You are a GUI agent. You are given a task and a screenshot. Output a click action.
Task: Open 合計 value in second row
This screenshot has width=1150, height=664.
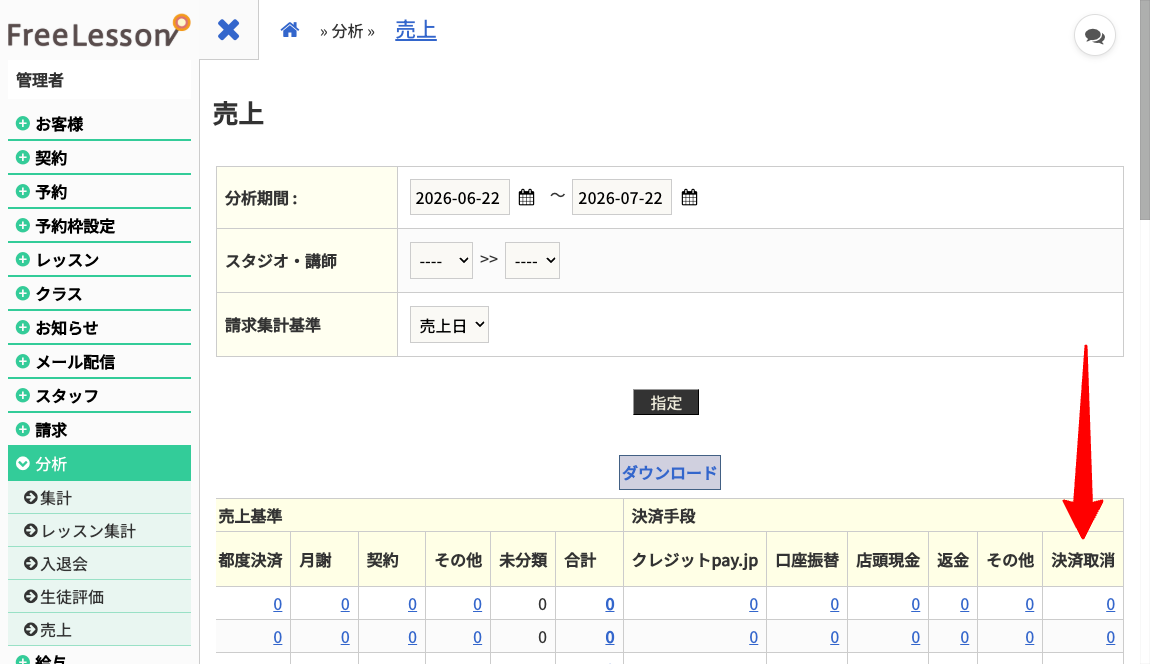[609, 637]
